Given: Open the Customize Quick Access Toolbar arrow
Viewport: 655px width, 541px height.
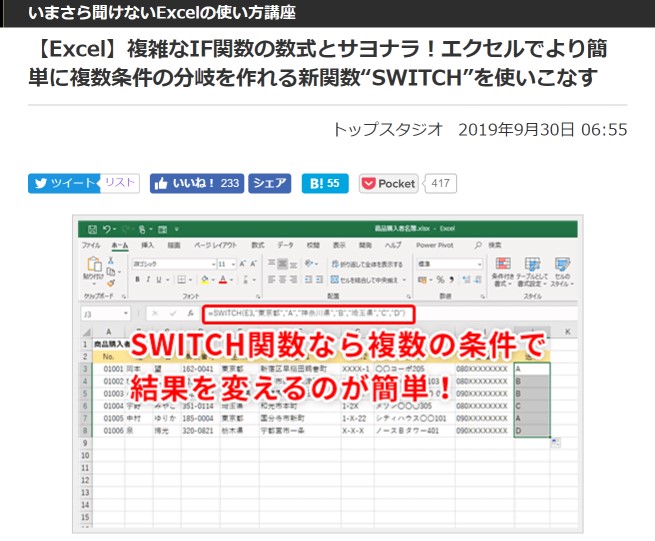Looking at the screenshot, I should 177,229.
